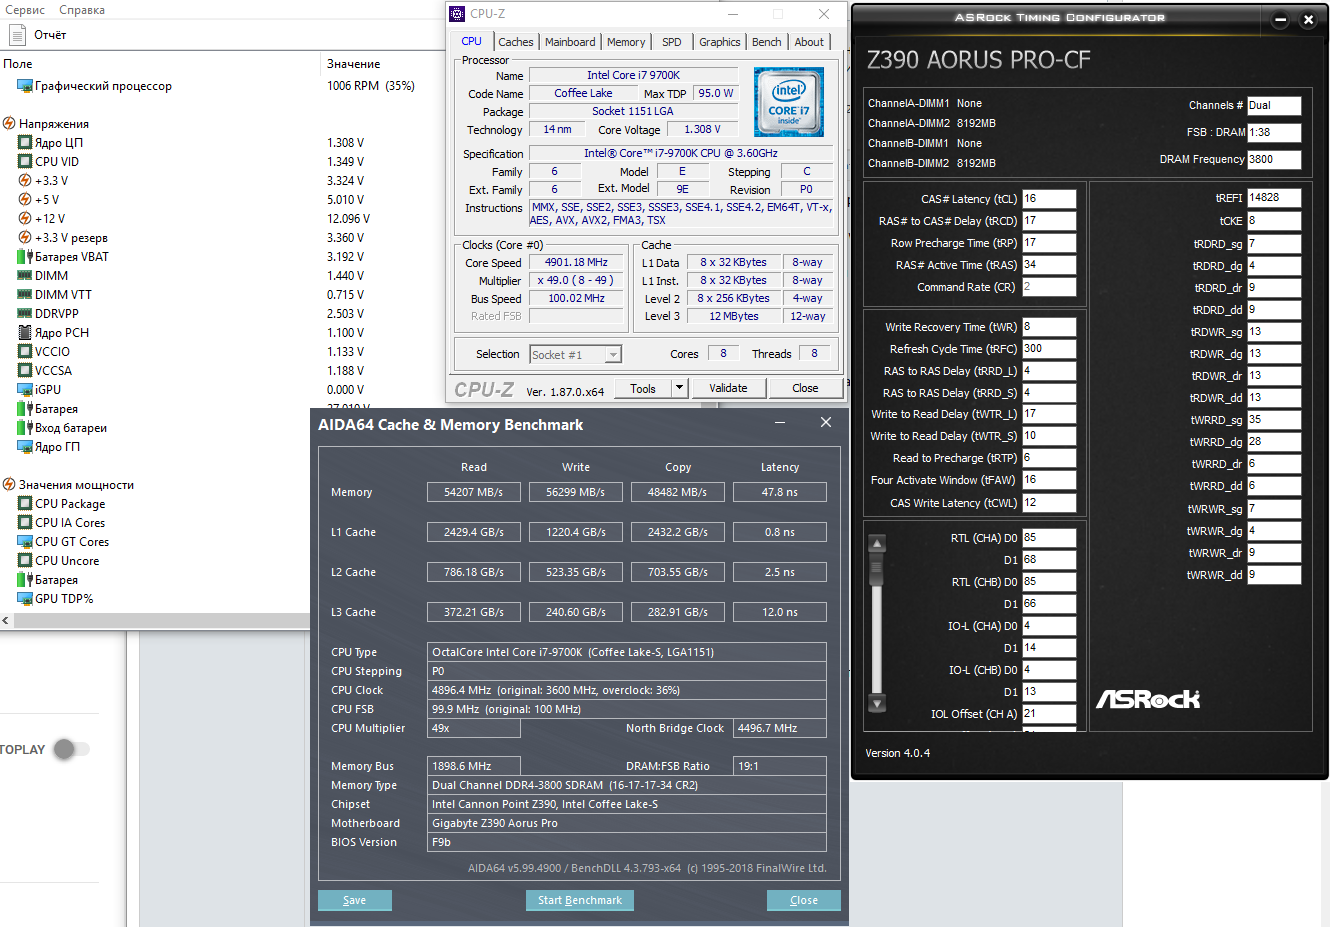The height and width of the screenshot is (927, 1330).
Task: Click the VCCIO row icon
Action: coord(25,352)
